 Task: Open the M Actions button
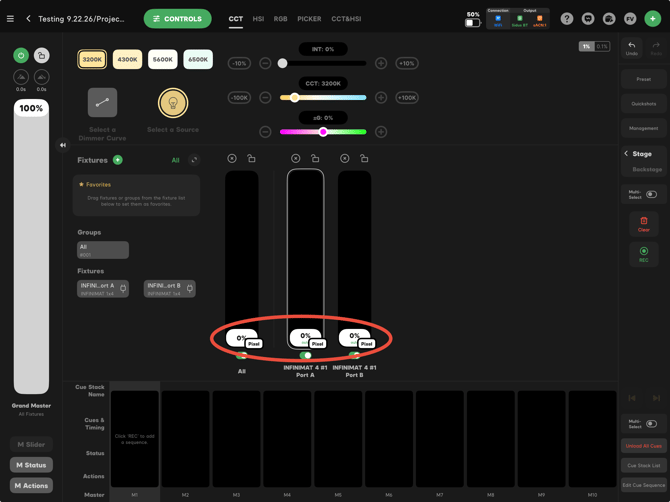pos(31,486)
